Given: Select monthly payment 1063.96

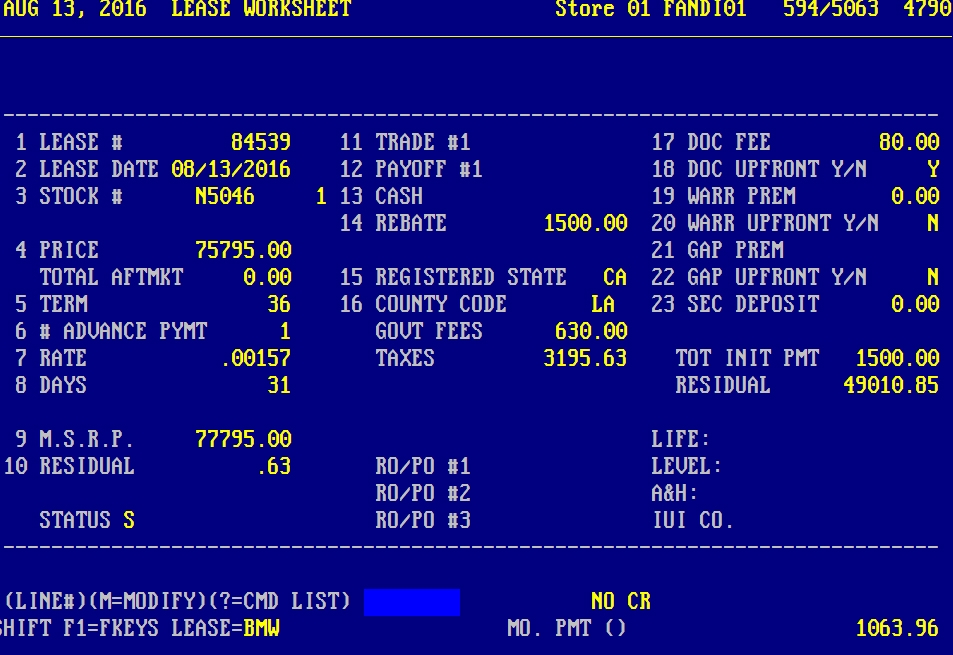Looking at the screenshot, I should 898,628.
